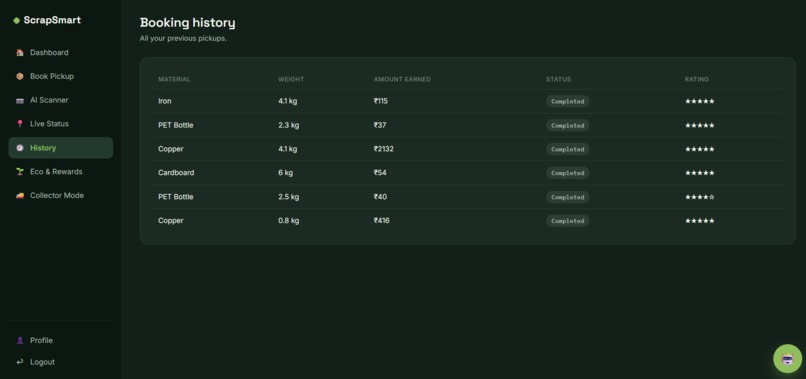This screenshot has width=806, height=379.
Task: Click Copper in the ₹416 row
Action: [171, 221]
